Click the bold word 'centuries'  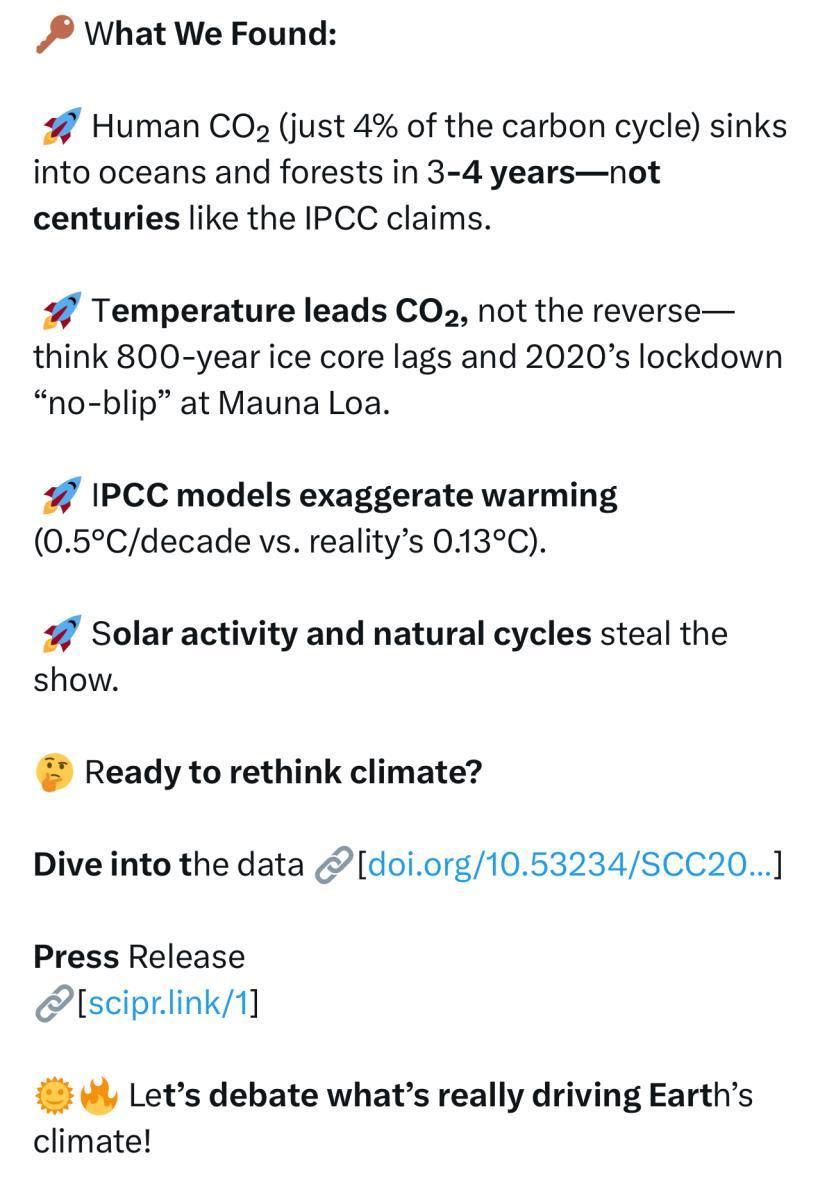pyautogui.click(x=106, y=219)
